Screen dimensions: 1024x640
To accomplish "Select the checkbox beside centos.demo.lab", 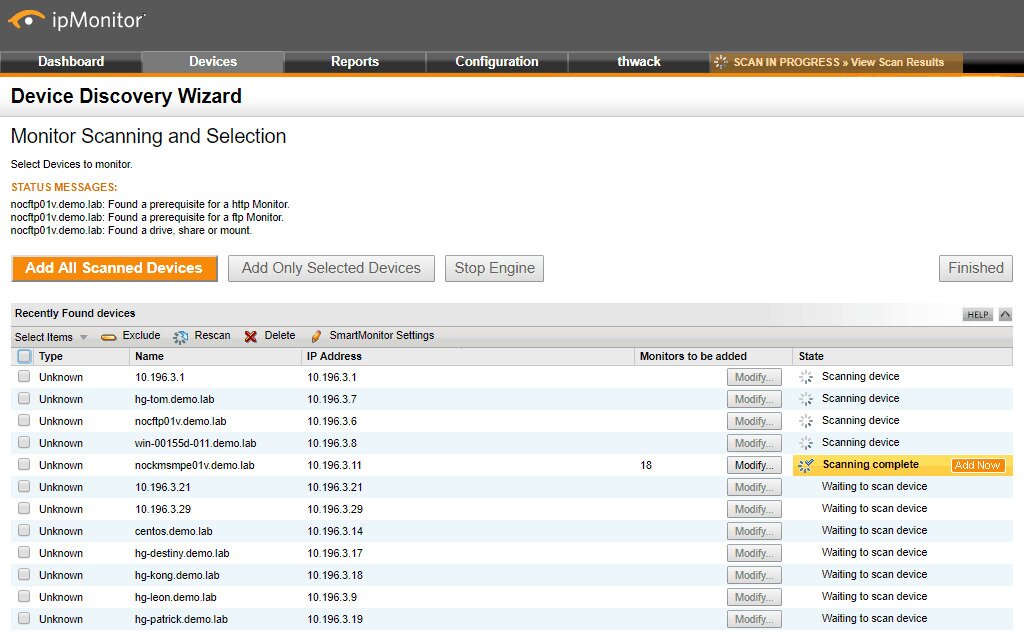I will click(x=22, y=531).
